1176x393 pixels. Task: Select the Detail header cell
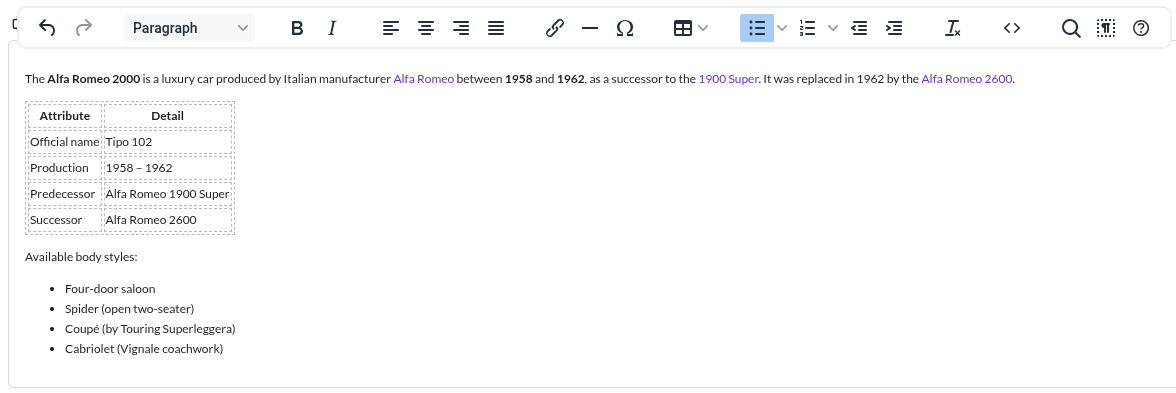pos(167,116)
